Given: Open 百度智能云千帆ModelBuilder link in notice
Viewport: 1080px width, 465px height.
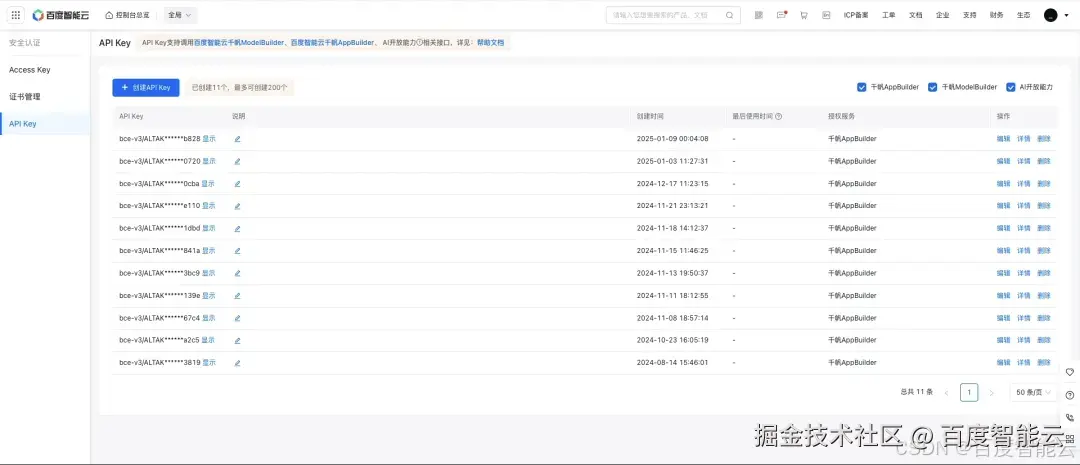Looking at the screenshot, I should click(239, 43).
